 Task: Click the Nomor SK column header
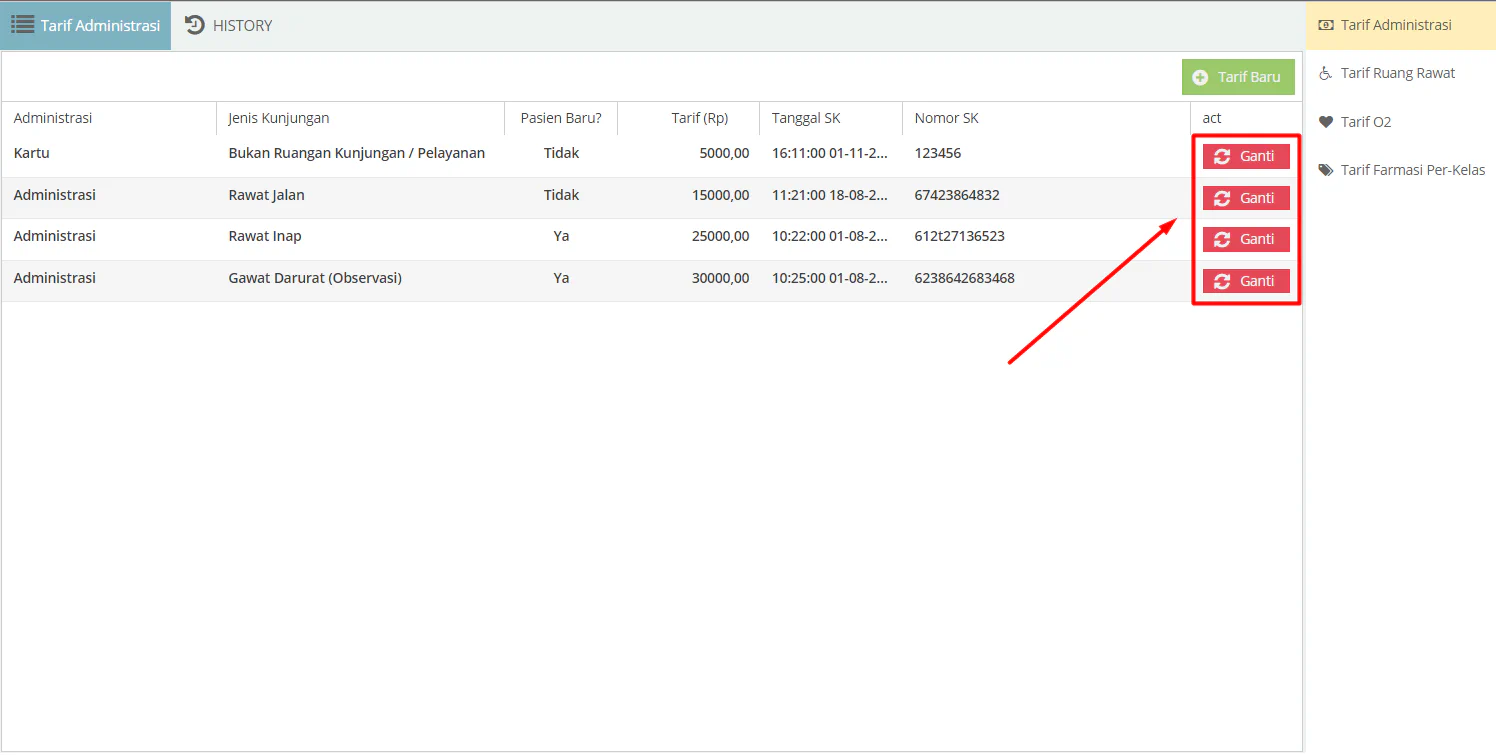coord(1046,118)
